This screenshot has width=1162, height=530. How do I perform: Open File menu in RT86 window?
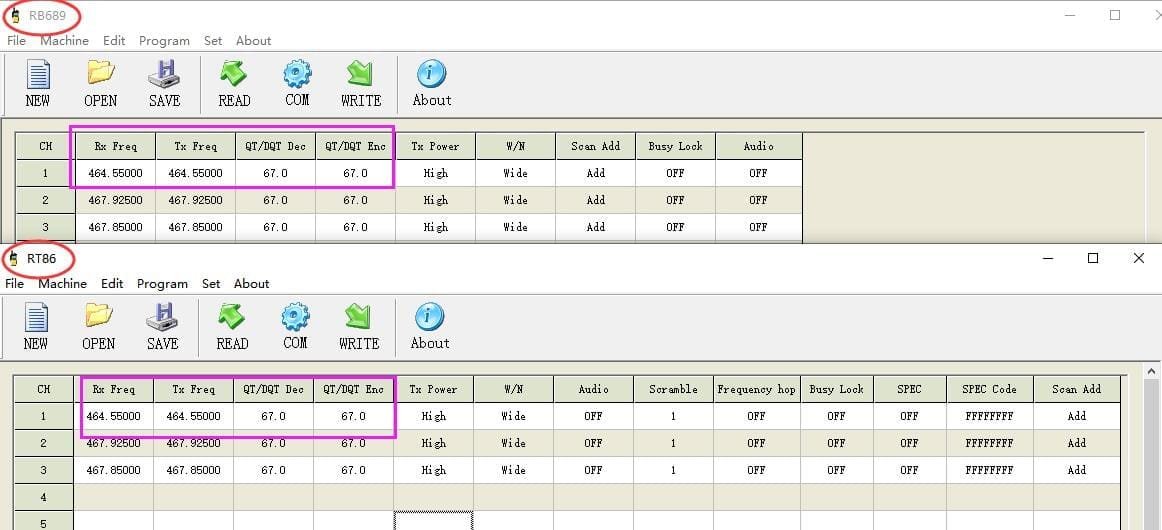coord(14,284)
